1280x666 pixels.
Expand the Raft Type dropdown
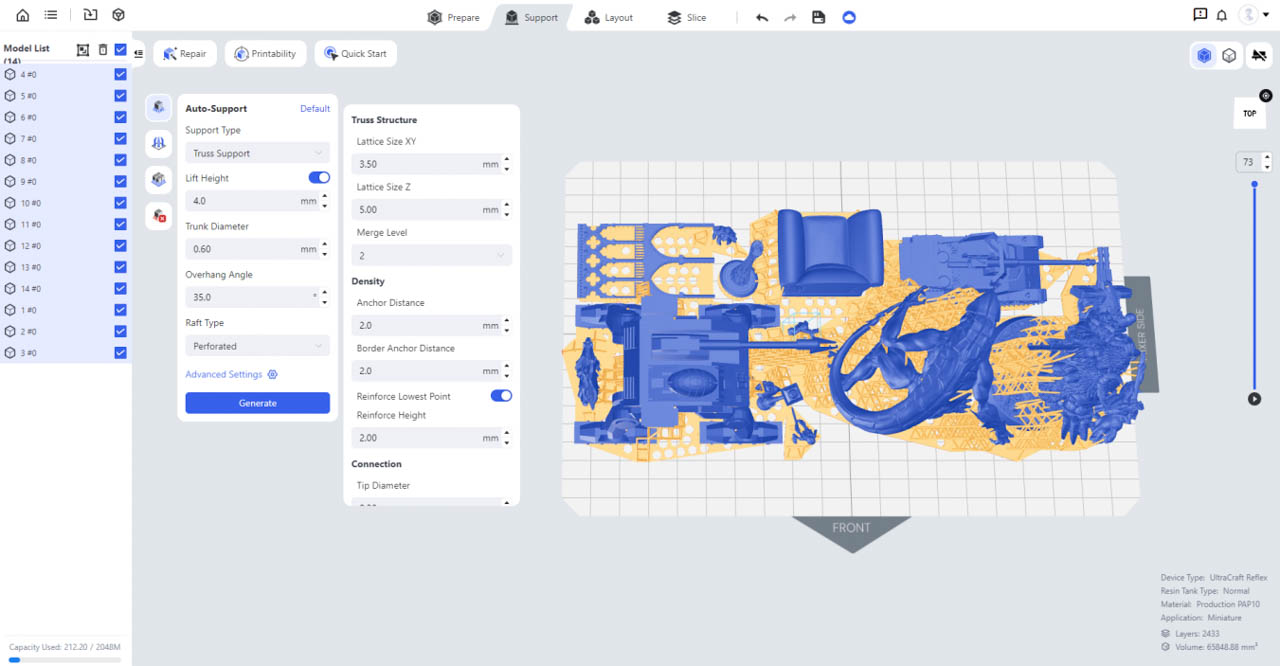click(257, 346)
